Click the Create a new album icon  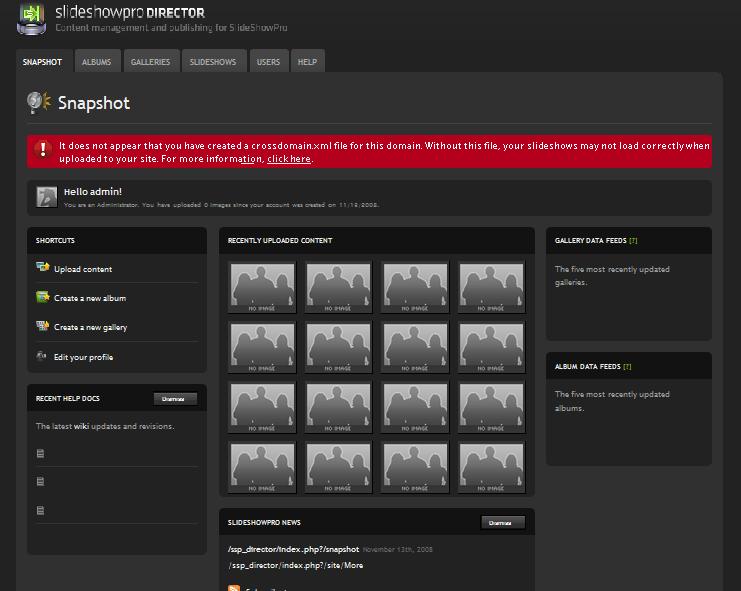tap(43, 297)
